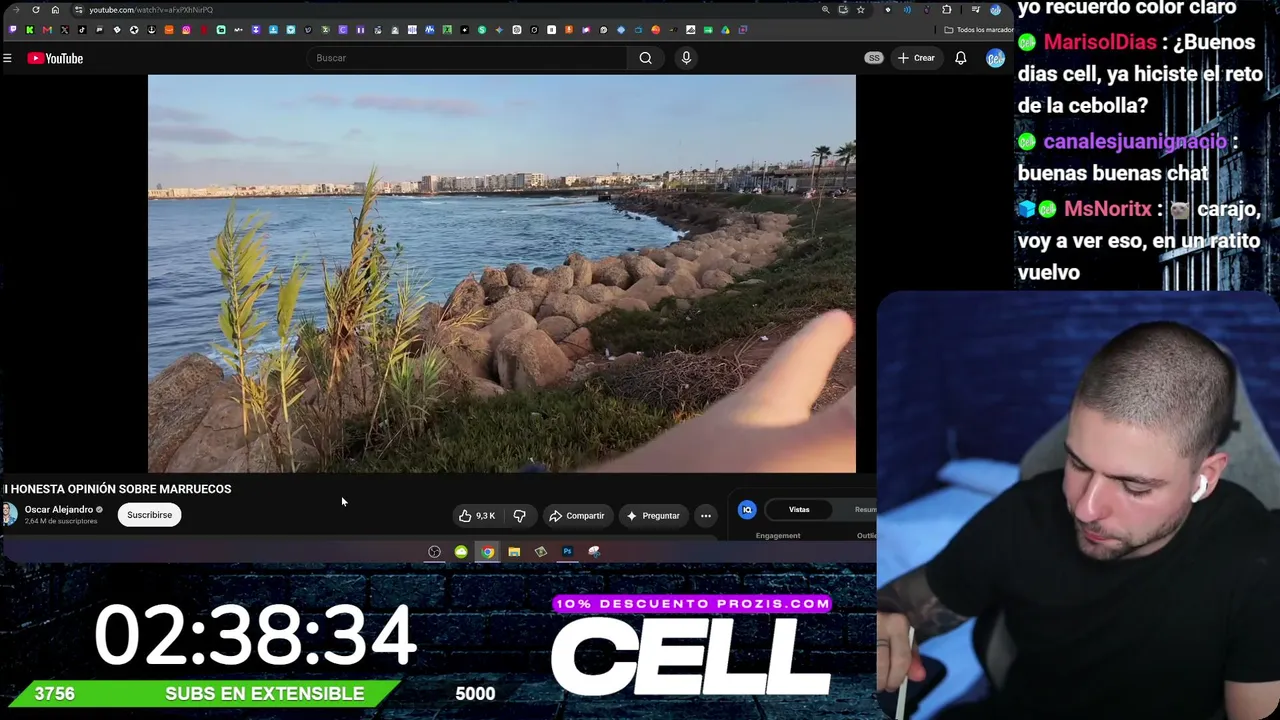
Task: Open the Twitch bookmark in bookmarks bar
Action: coord(12,30)
